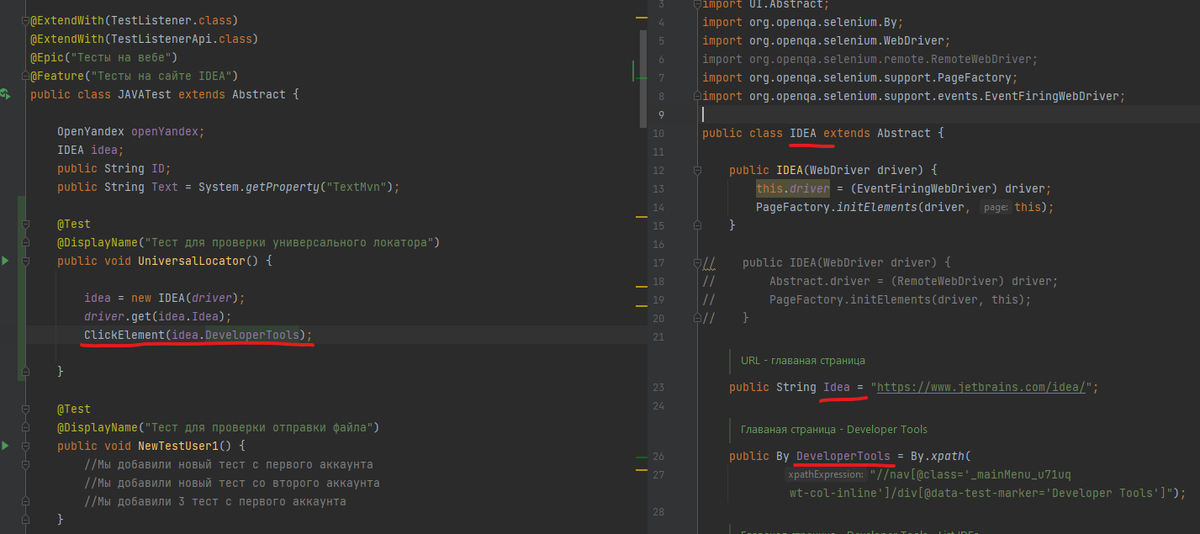The height and width of the screenshot is (534, 1200).
Task: Click PageFactory.initElements line in constructor
Action: (x=905, y=207)
